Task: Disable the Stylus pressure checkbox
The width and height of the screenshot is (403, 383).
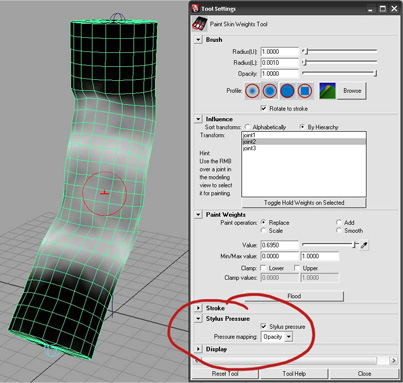Action: 264,326
